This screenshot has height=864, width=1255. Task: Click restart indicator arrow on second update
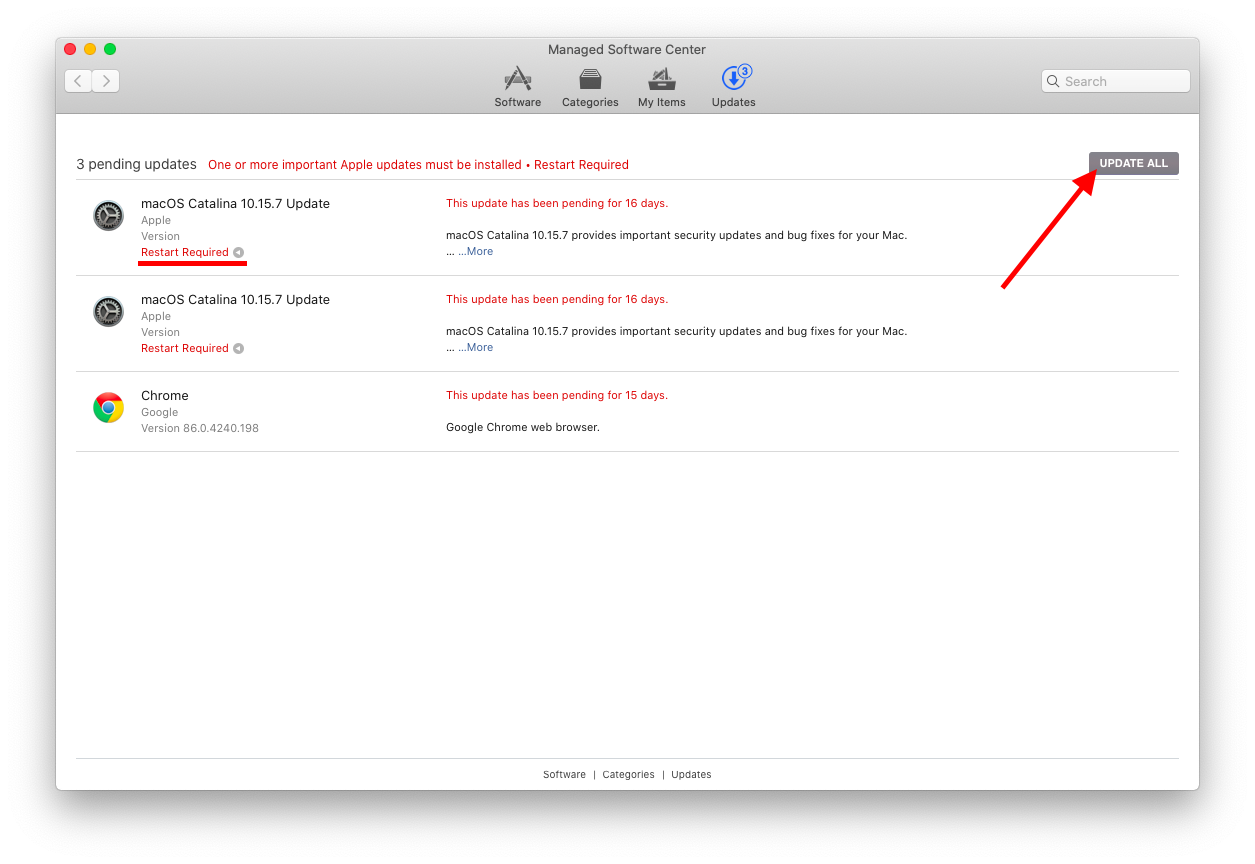[x=238, y=349]
